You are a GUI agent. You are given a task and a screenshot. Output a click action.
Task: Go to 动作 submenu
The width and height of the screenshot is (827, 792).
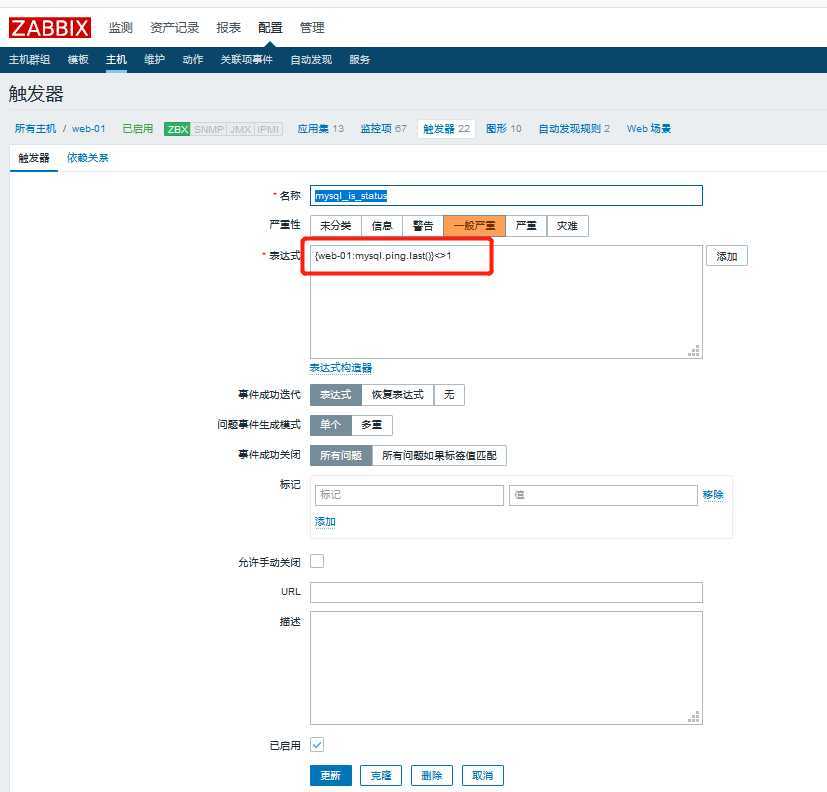click(x=193, y=60)
